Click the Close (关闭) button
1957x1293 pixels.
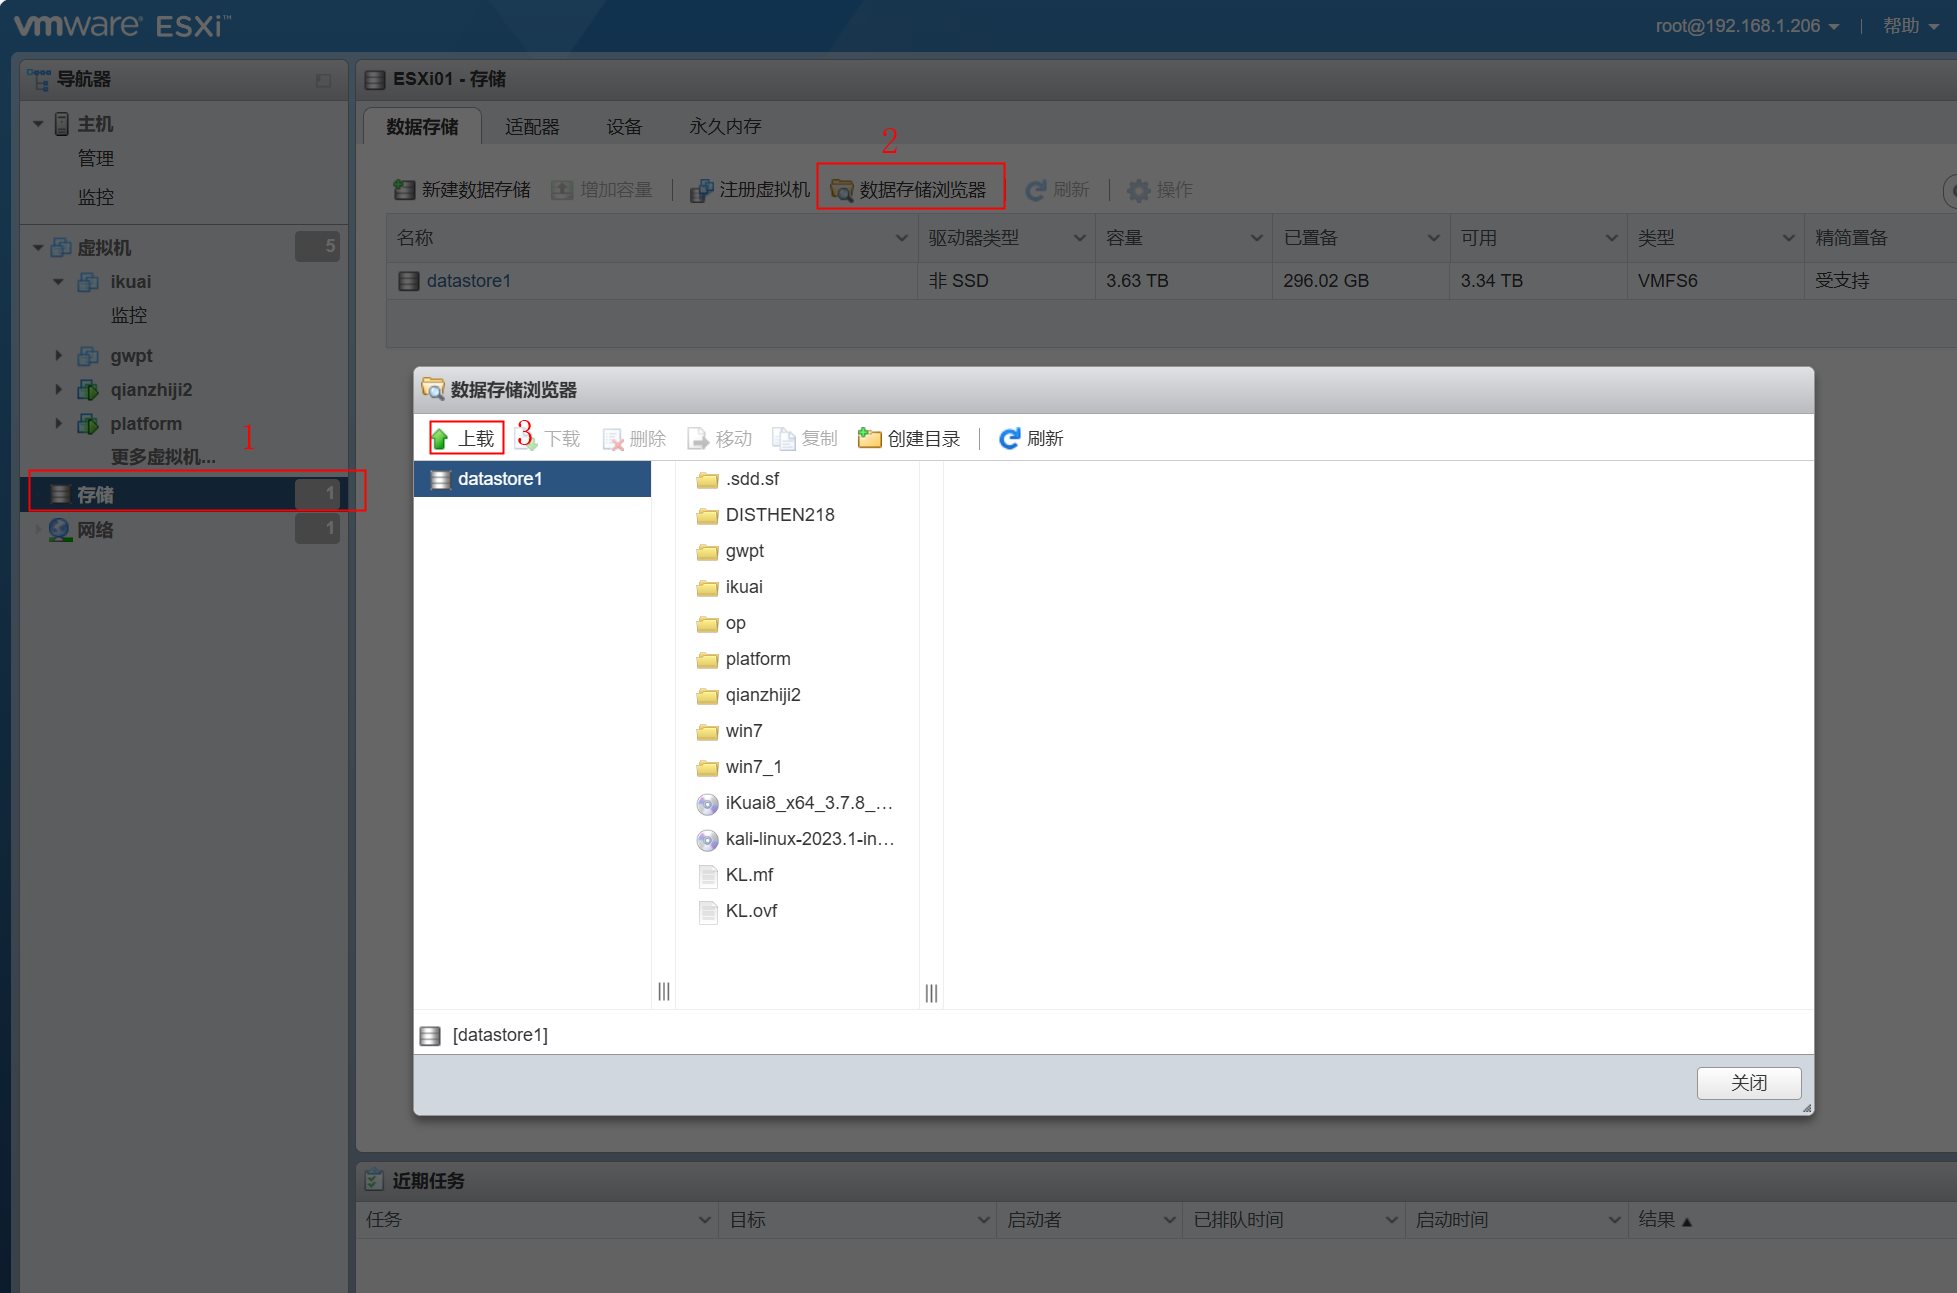[1749, 1083]
